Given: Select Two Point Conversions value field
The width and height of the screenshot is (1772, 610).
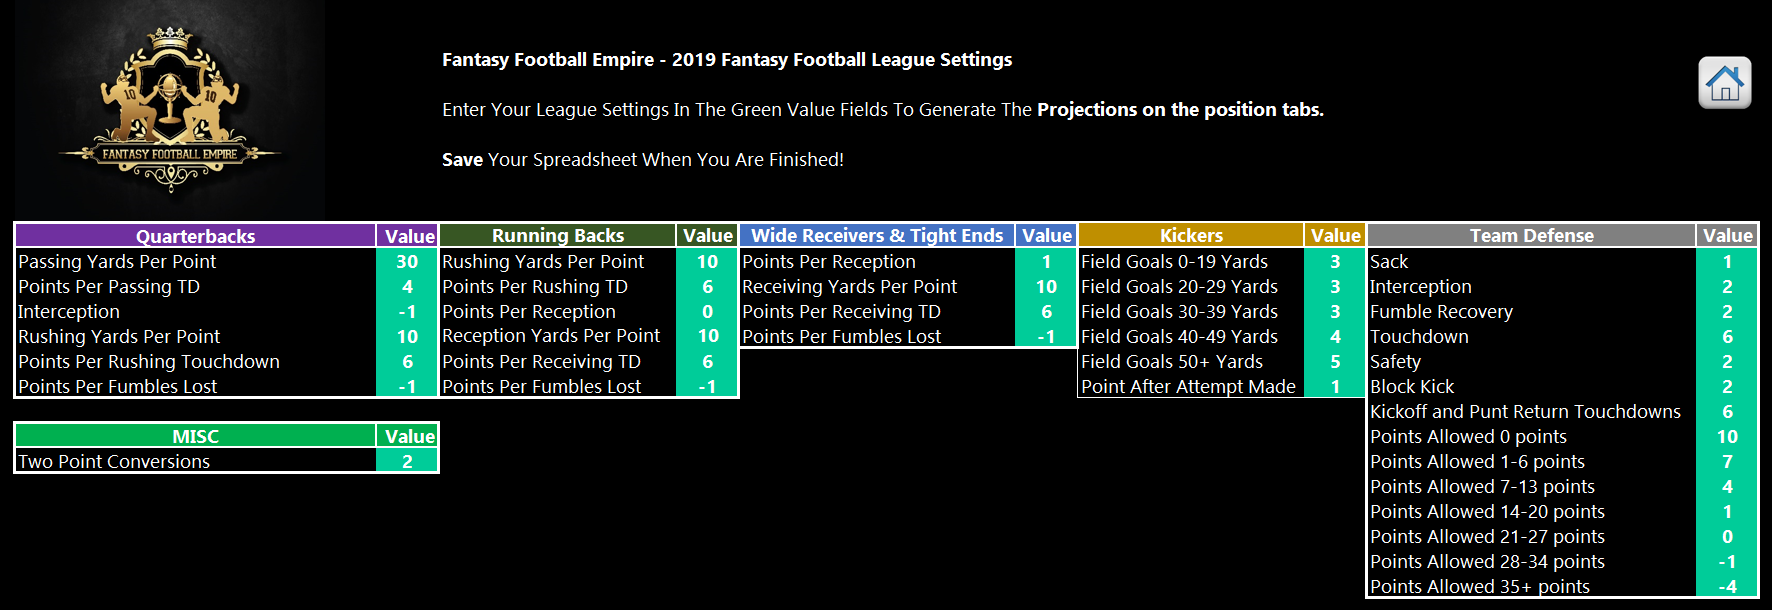Looking at the screenshot, I should point(407,461).
